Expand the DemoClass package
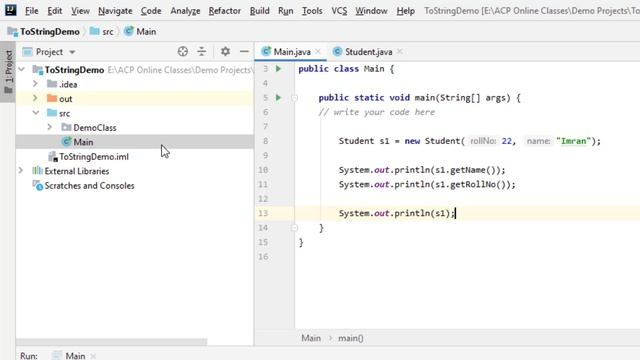This screenshot has width=640, height=360. click(x=50, y=127)
